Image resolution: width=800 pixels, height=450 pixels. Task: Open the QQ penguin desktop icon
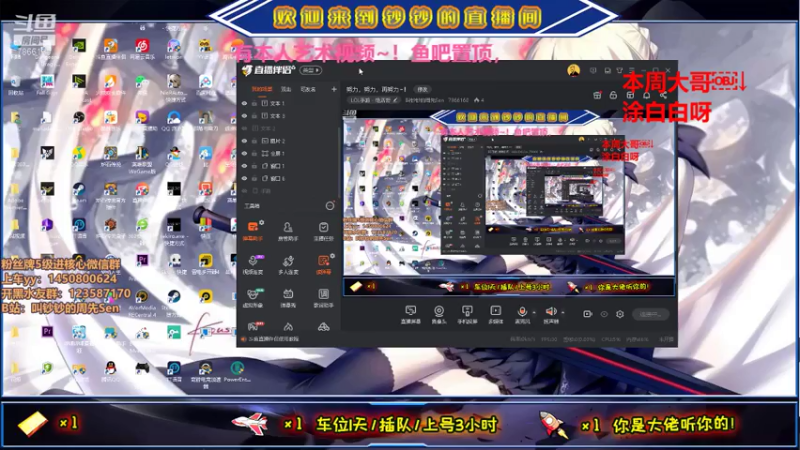pos(110,368)
